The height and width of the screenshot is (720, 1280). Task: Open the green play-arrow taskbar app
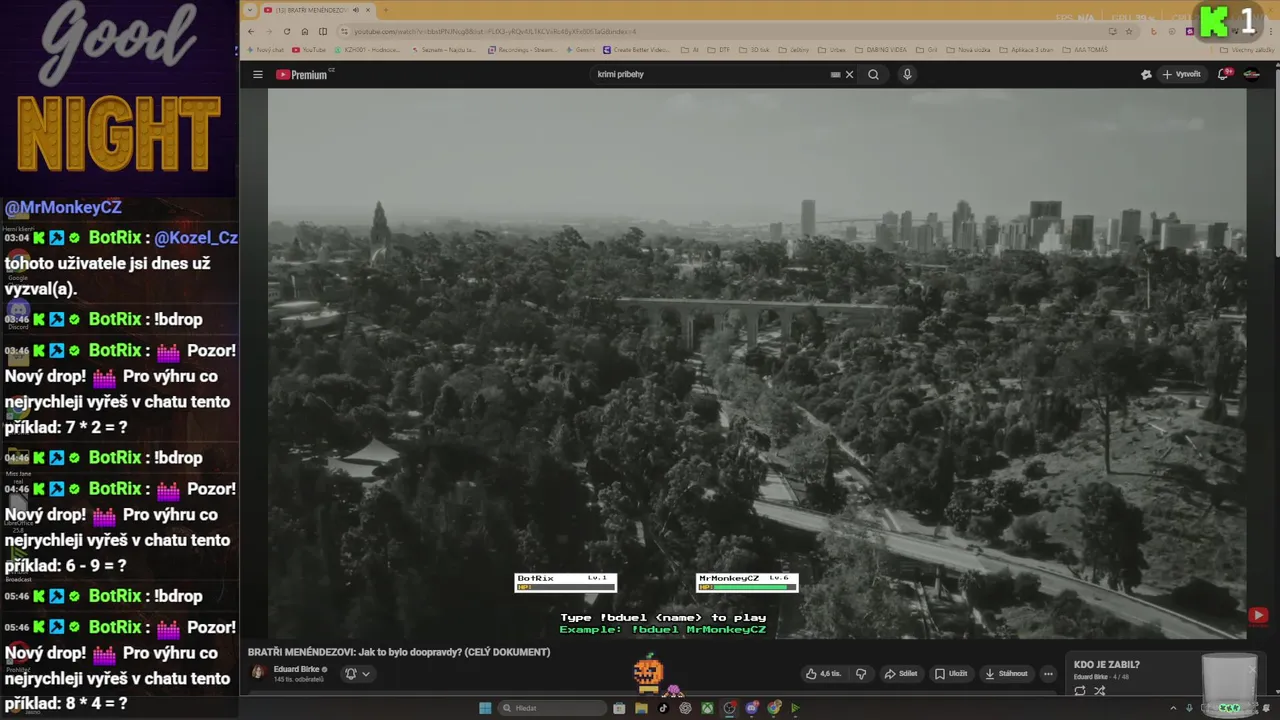(x=795, y=708)
